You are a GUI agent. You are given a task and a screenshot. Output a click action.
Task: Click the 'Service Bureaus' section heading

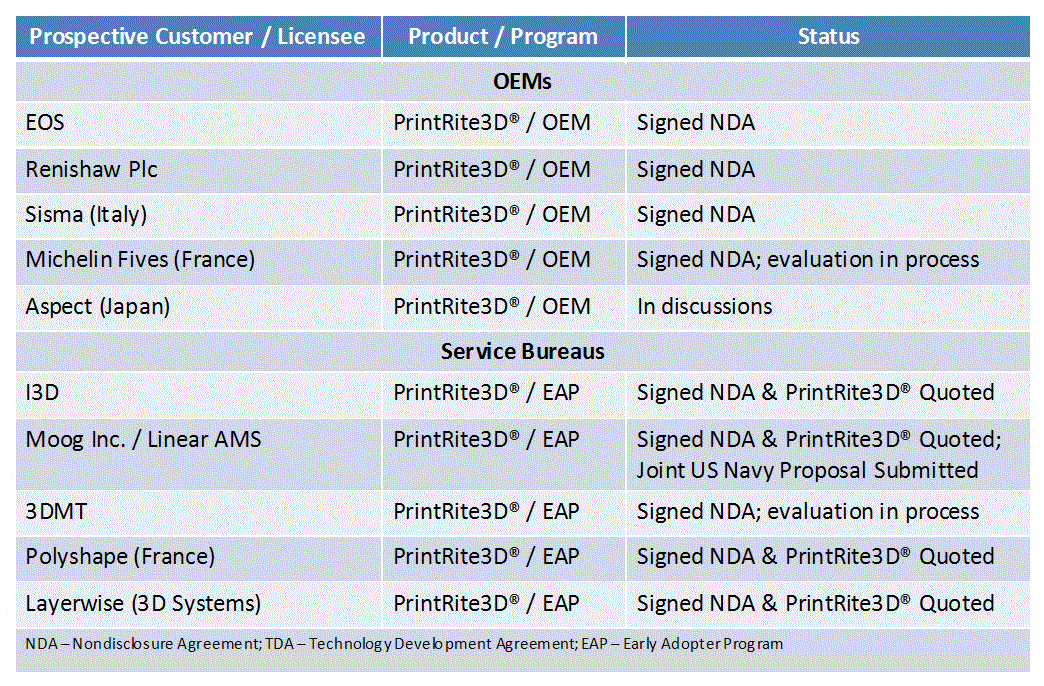click(x=522, y=352)
